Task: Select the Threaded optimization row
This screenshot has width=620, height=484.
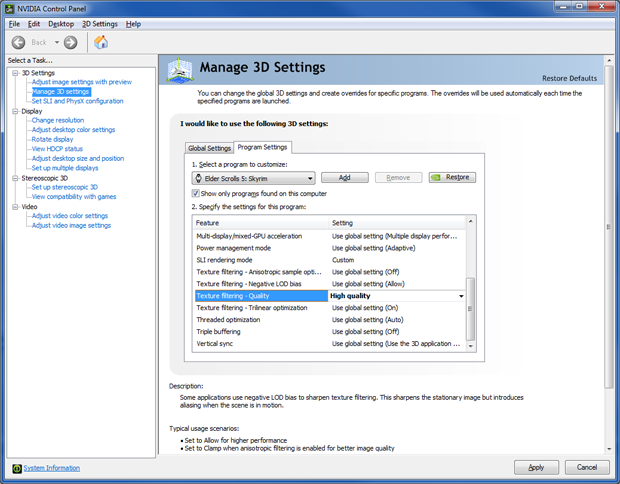Action: coord(329,320)
